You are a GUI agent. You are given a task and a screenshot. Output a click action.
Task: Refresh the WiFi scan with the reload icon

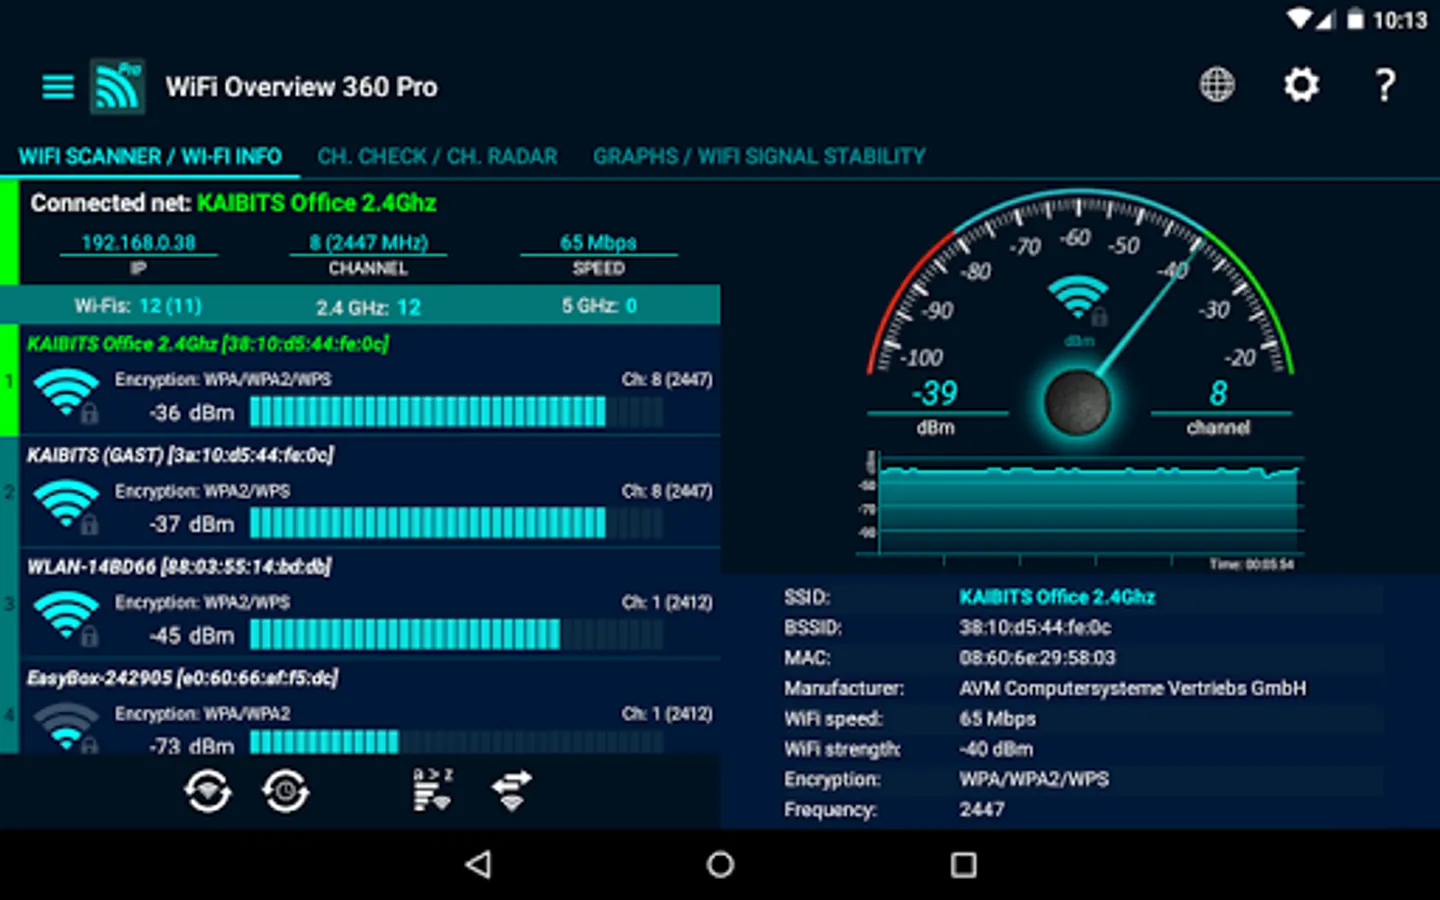pyautogui.click(x=207, y=792)
